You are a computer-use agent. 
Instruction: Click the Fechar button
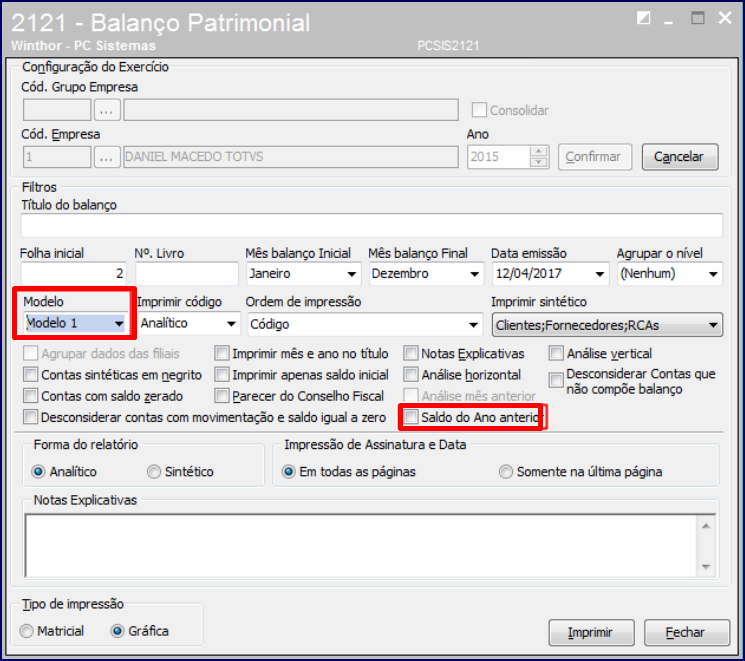coord(686,632)
